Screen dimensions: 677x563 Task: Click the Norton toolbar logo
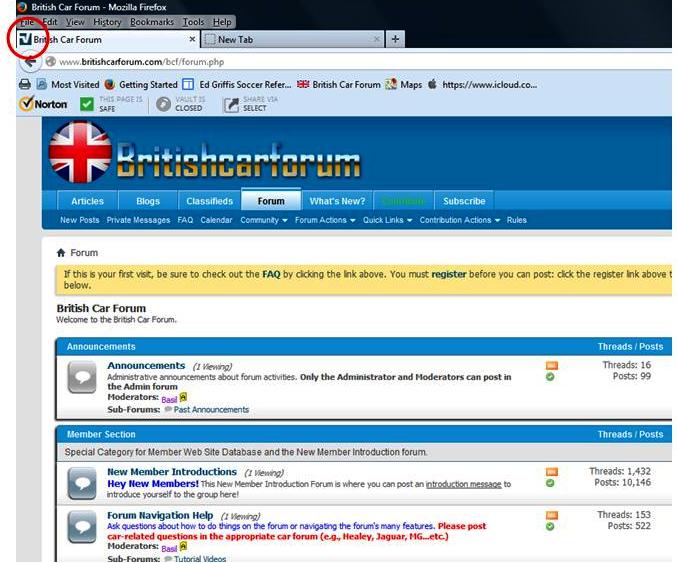(x=42, y=104)
